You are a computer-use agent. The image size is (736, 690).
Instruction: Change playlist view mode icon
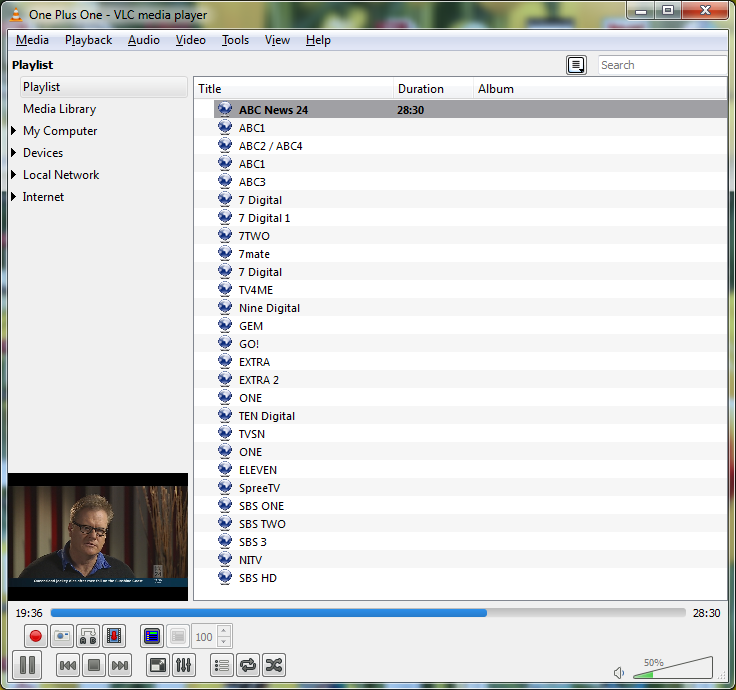tap(576, 65)
